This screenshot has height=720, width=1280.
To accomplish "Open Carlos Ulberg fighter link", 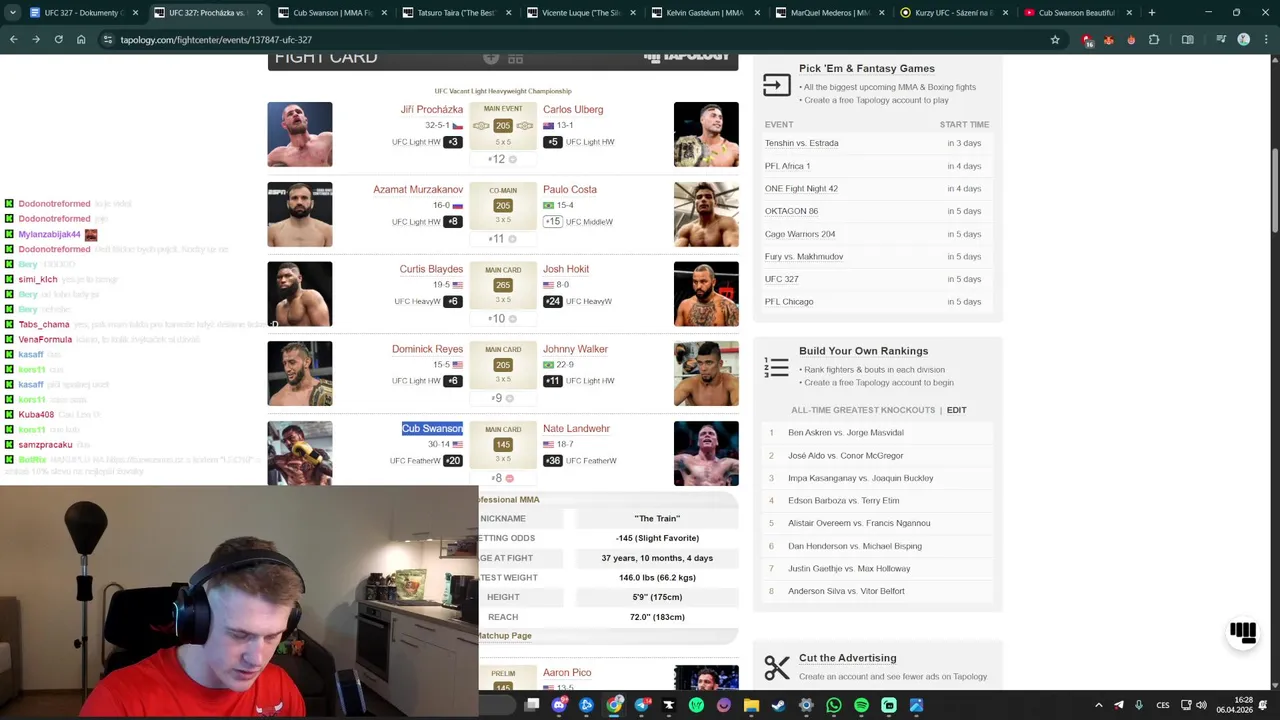I will [x=573, y=109].
